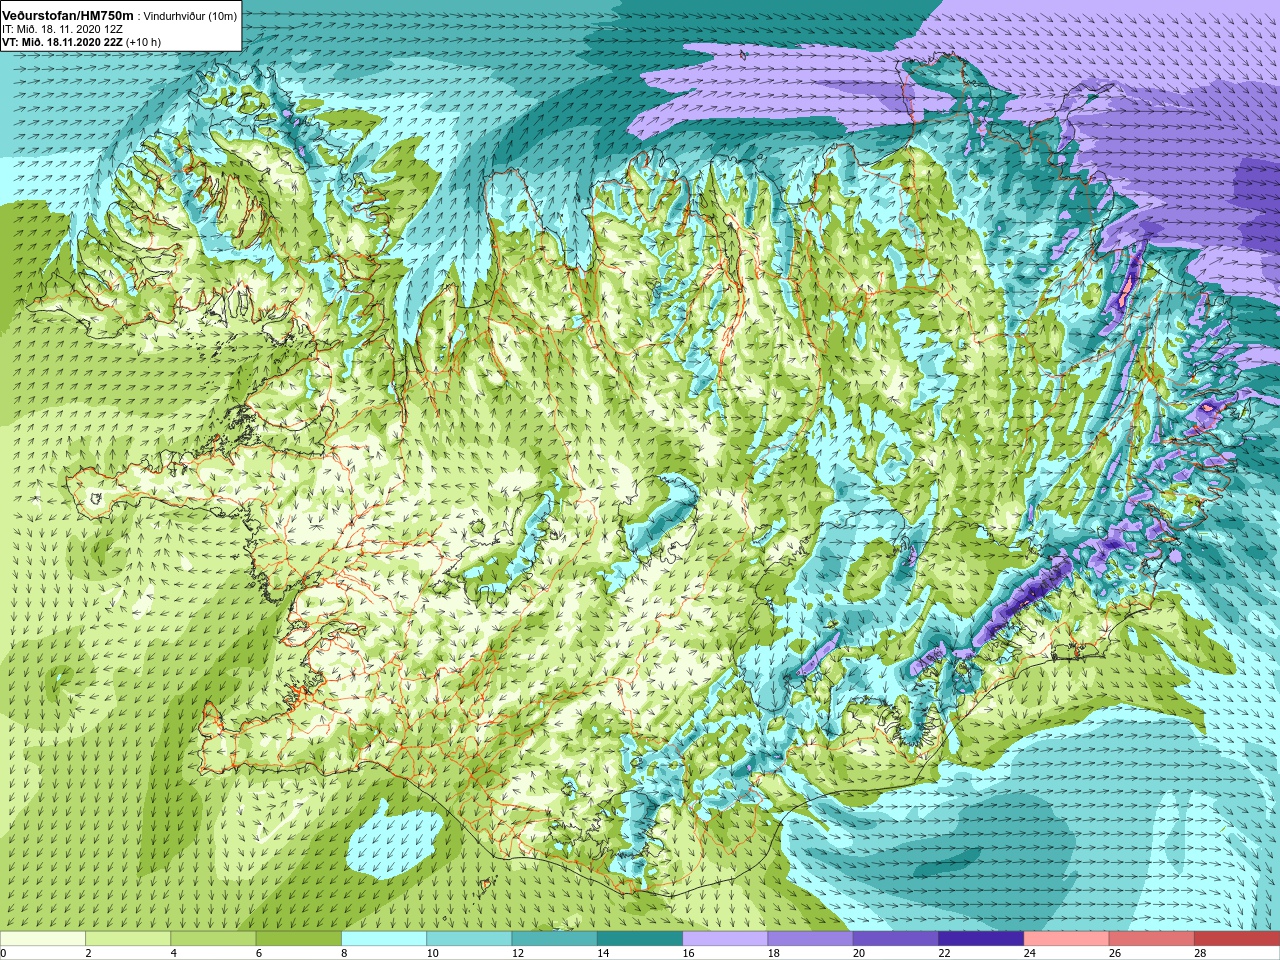The width and height of the screenshot is (1280, 960).
Task: Click the legend scale label 8
Action: [345, 953]
